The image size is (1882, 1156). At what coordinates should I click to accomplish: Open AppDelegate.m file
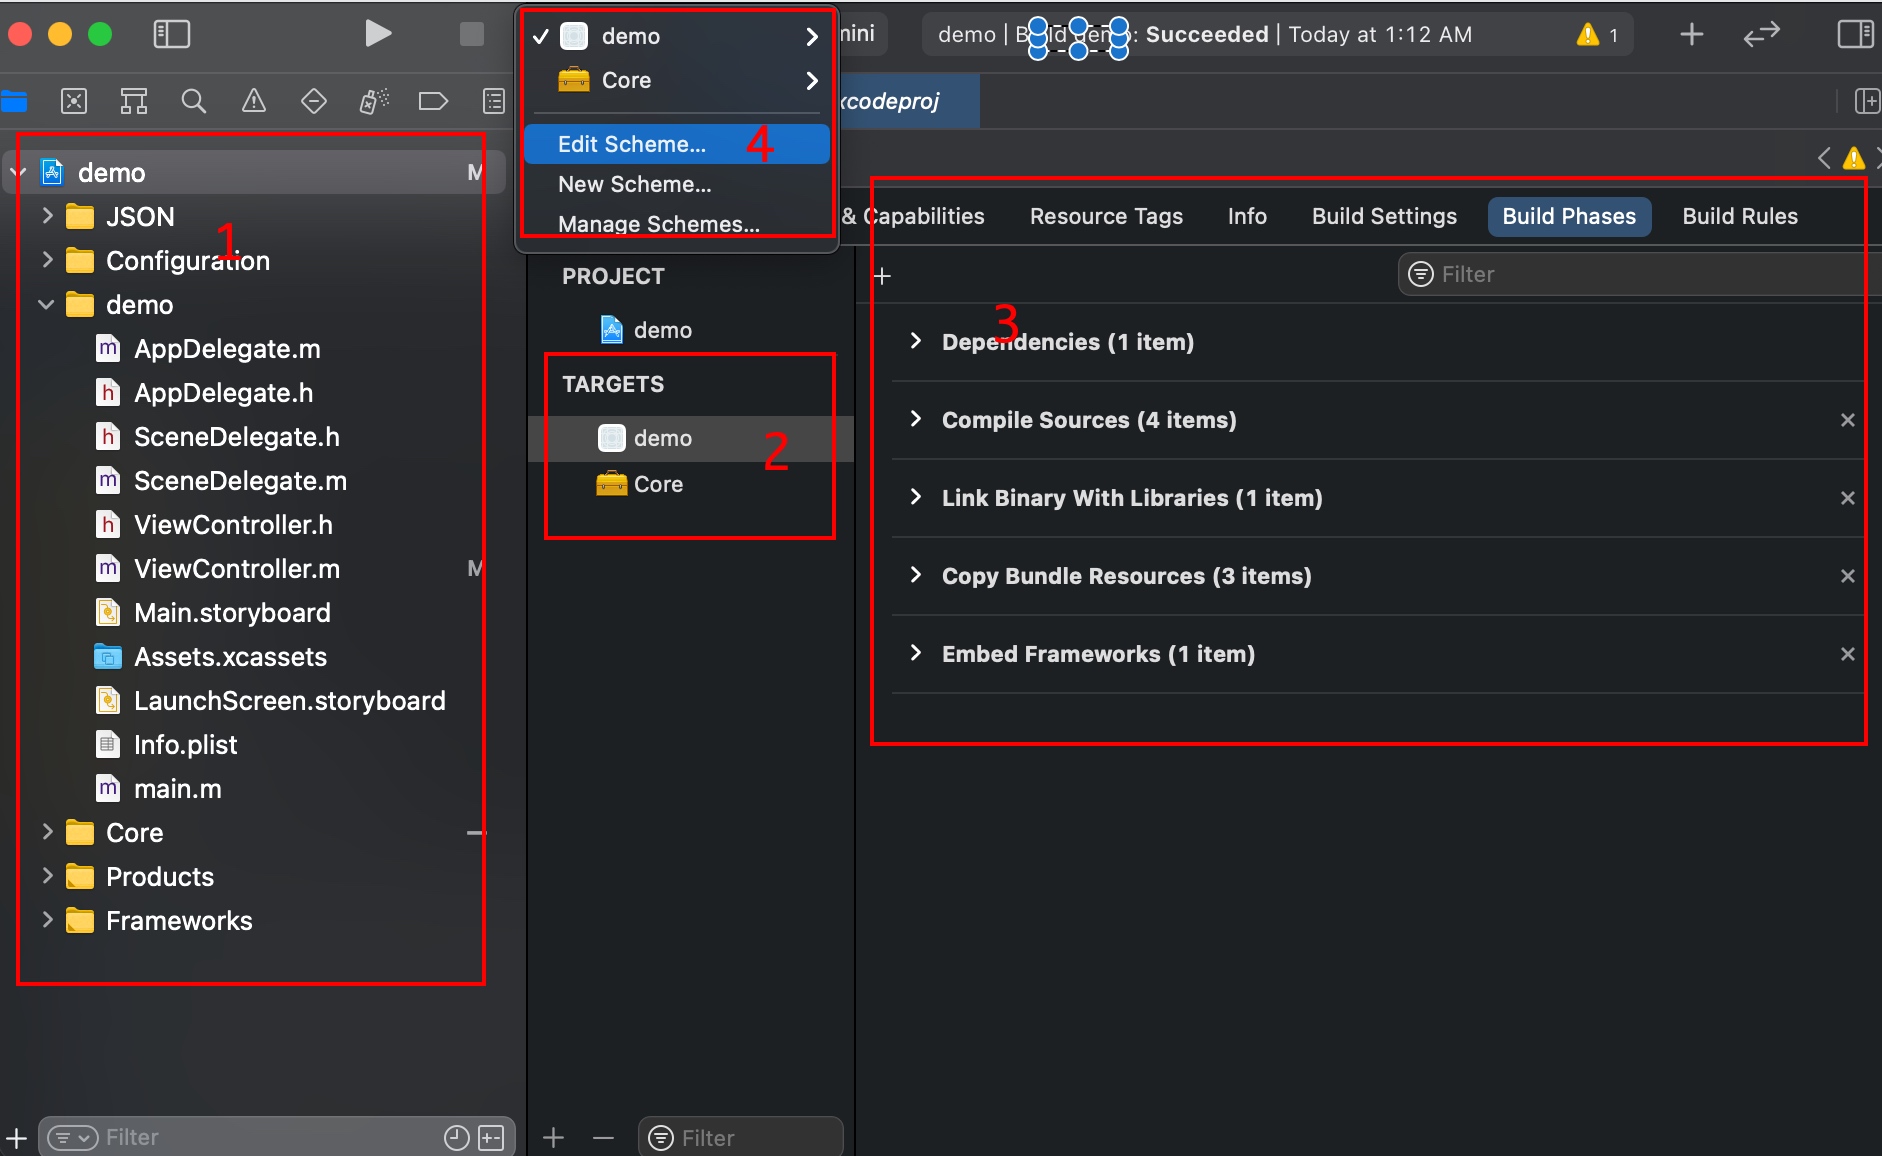pos(227,349)
